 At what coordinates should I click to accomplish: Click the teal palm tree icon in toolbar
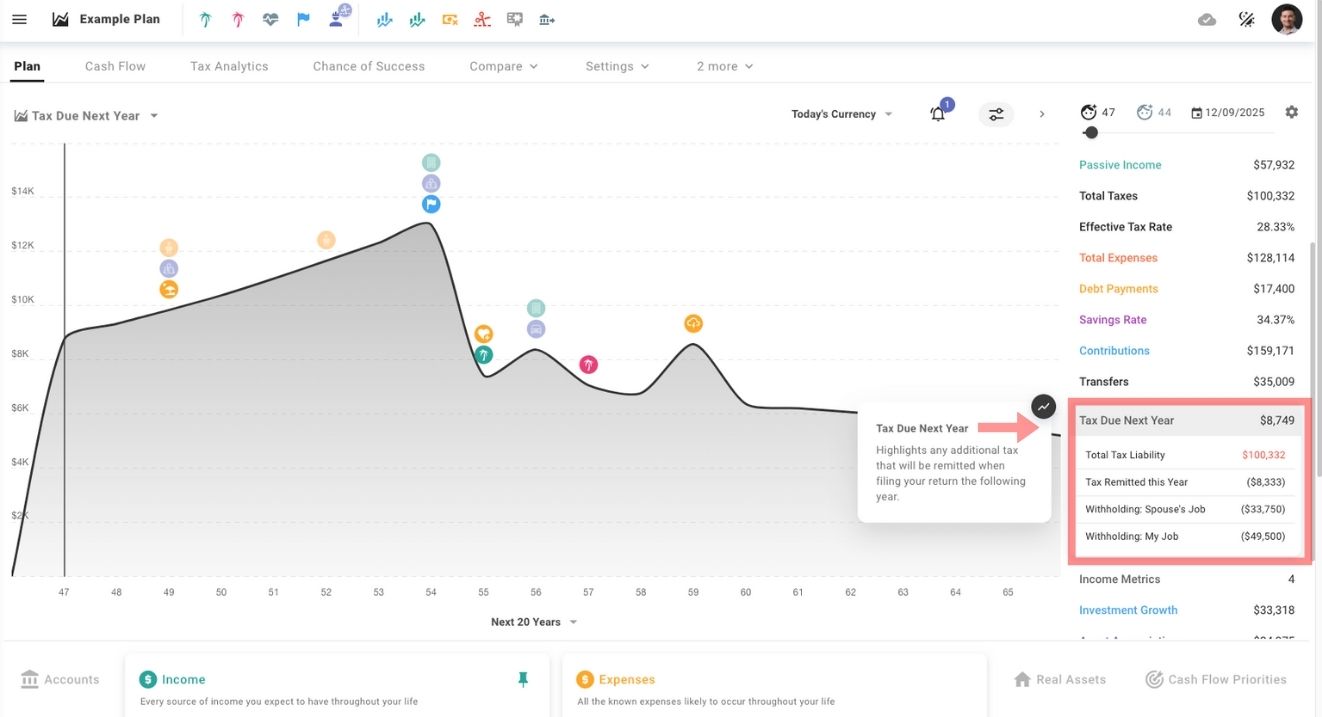[x=206, y=19]
